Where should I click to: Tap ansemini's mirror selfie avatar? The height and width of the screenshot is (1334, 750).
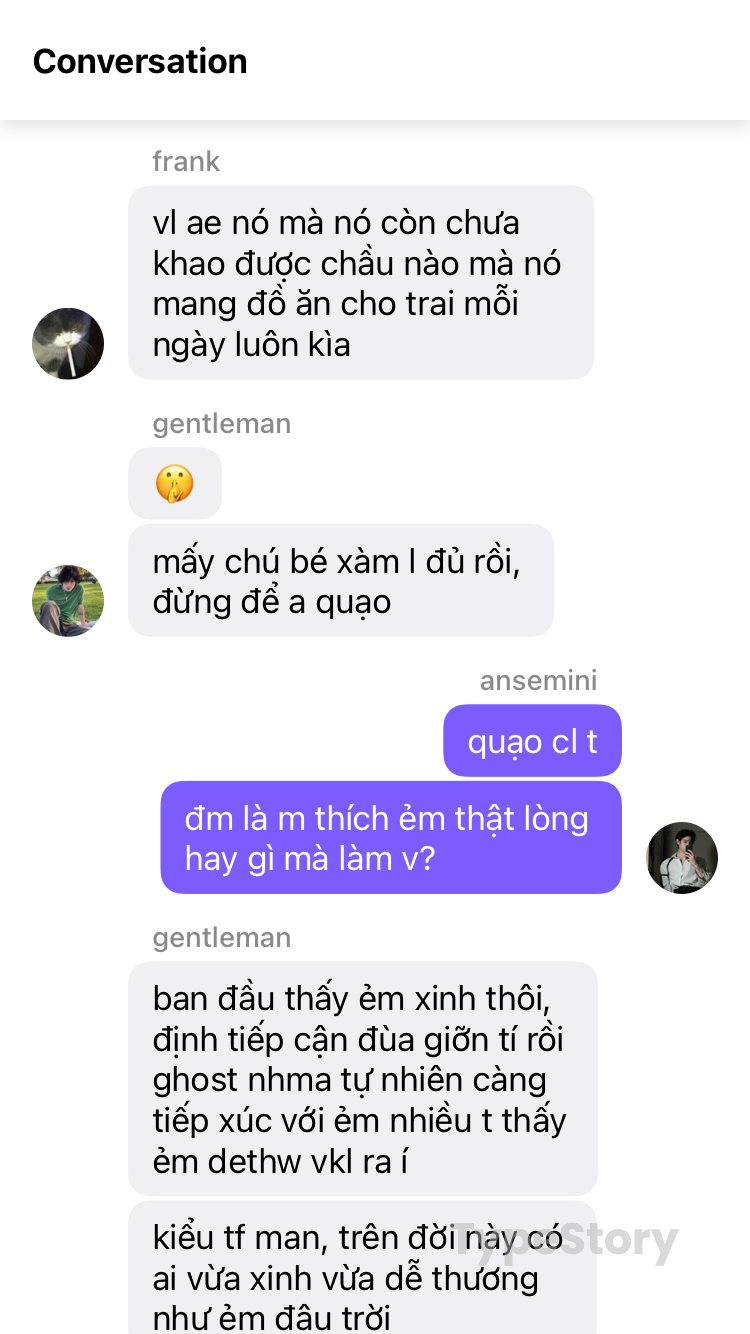tap(682, 858)
